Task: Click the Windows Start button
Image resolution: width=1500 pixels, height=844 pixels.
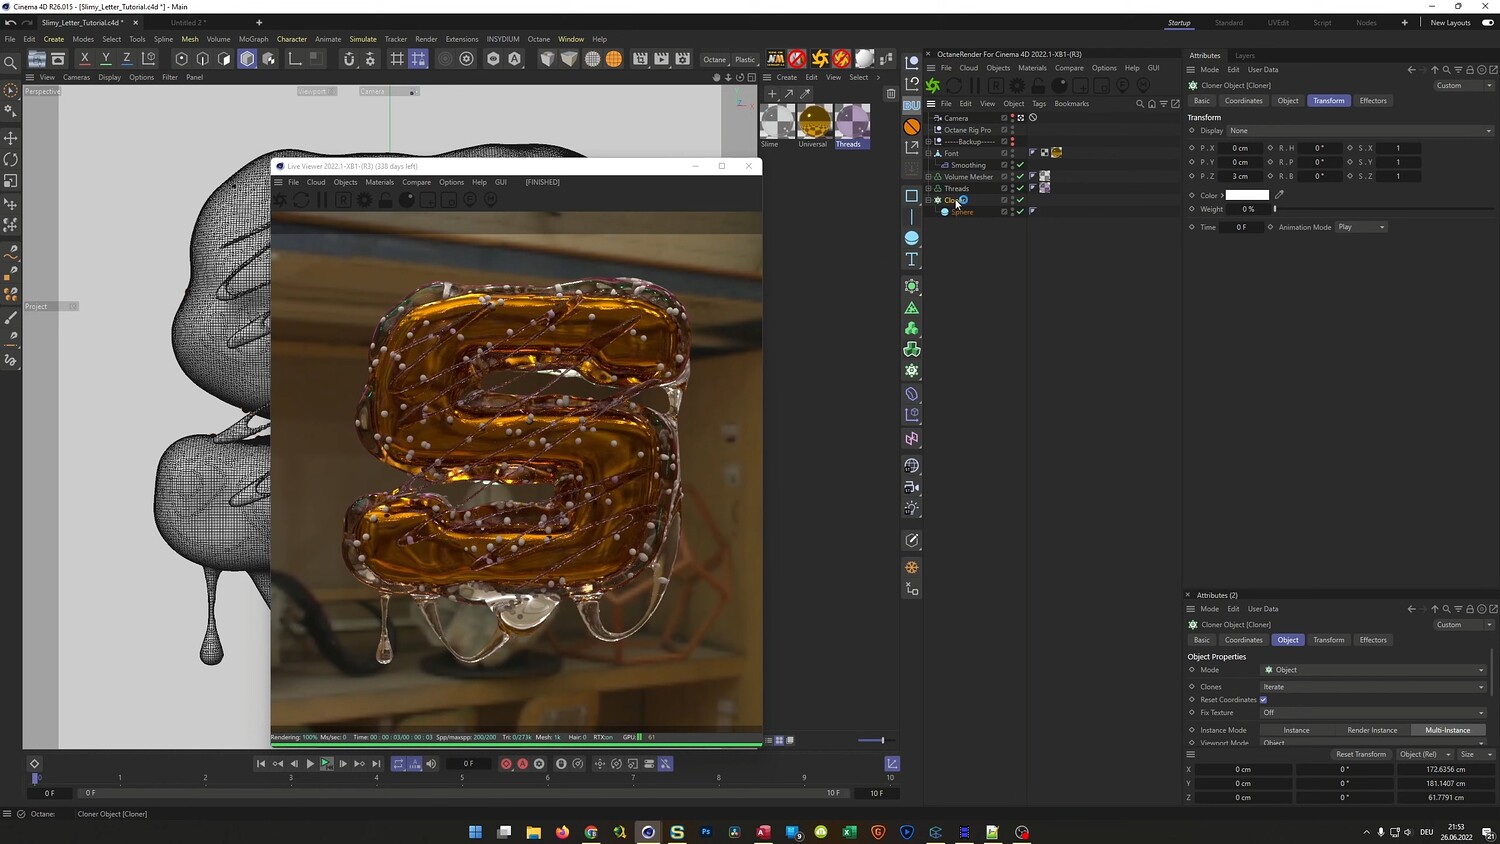Action: coord(475,832)
